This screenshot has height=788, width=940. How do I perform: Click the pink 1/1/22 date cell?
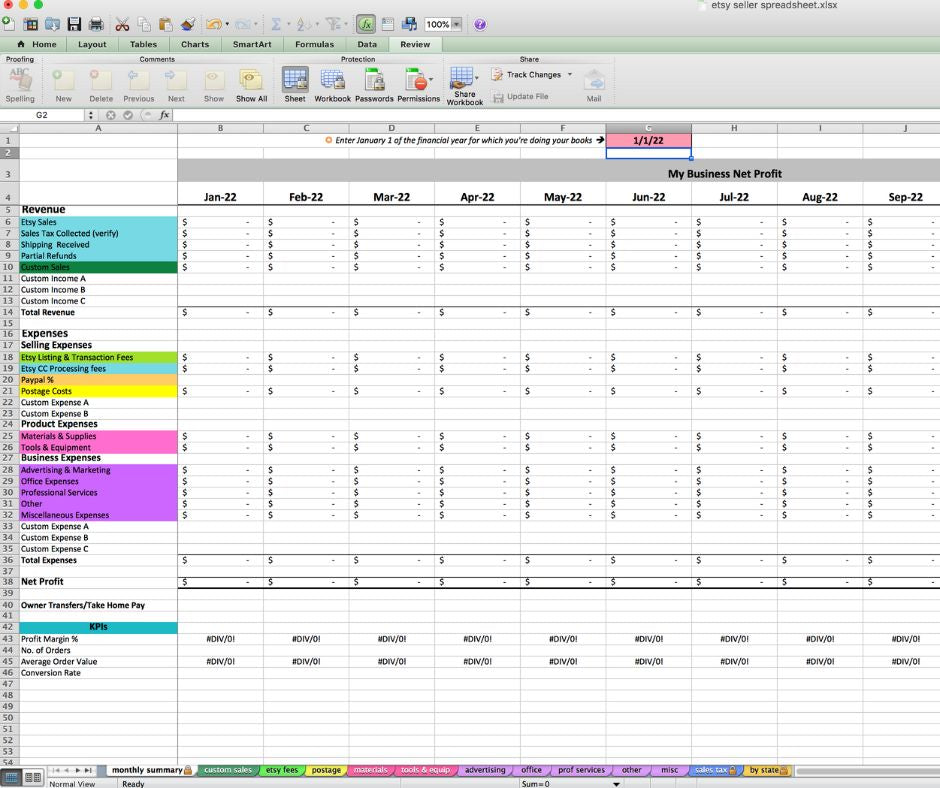pos(648,141)
